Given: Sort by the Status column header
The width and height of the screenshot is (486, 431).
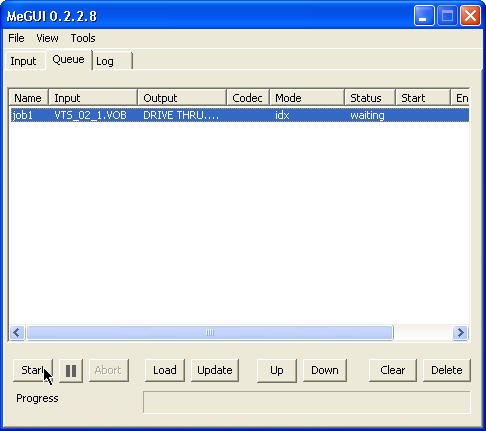Looking at the screenshot, I should pyautogui.click(x=370, y=98).
